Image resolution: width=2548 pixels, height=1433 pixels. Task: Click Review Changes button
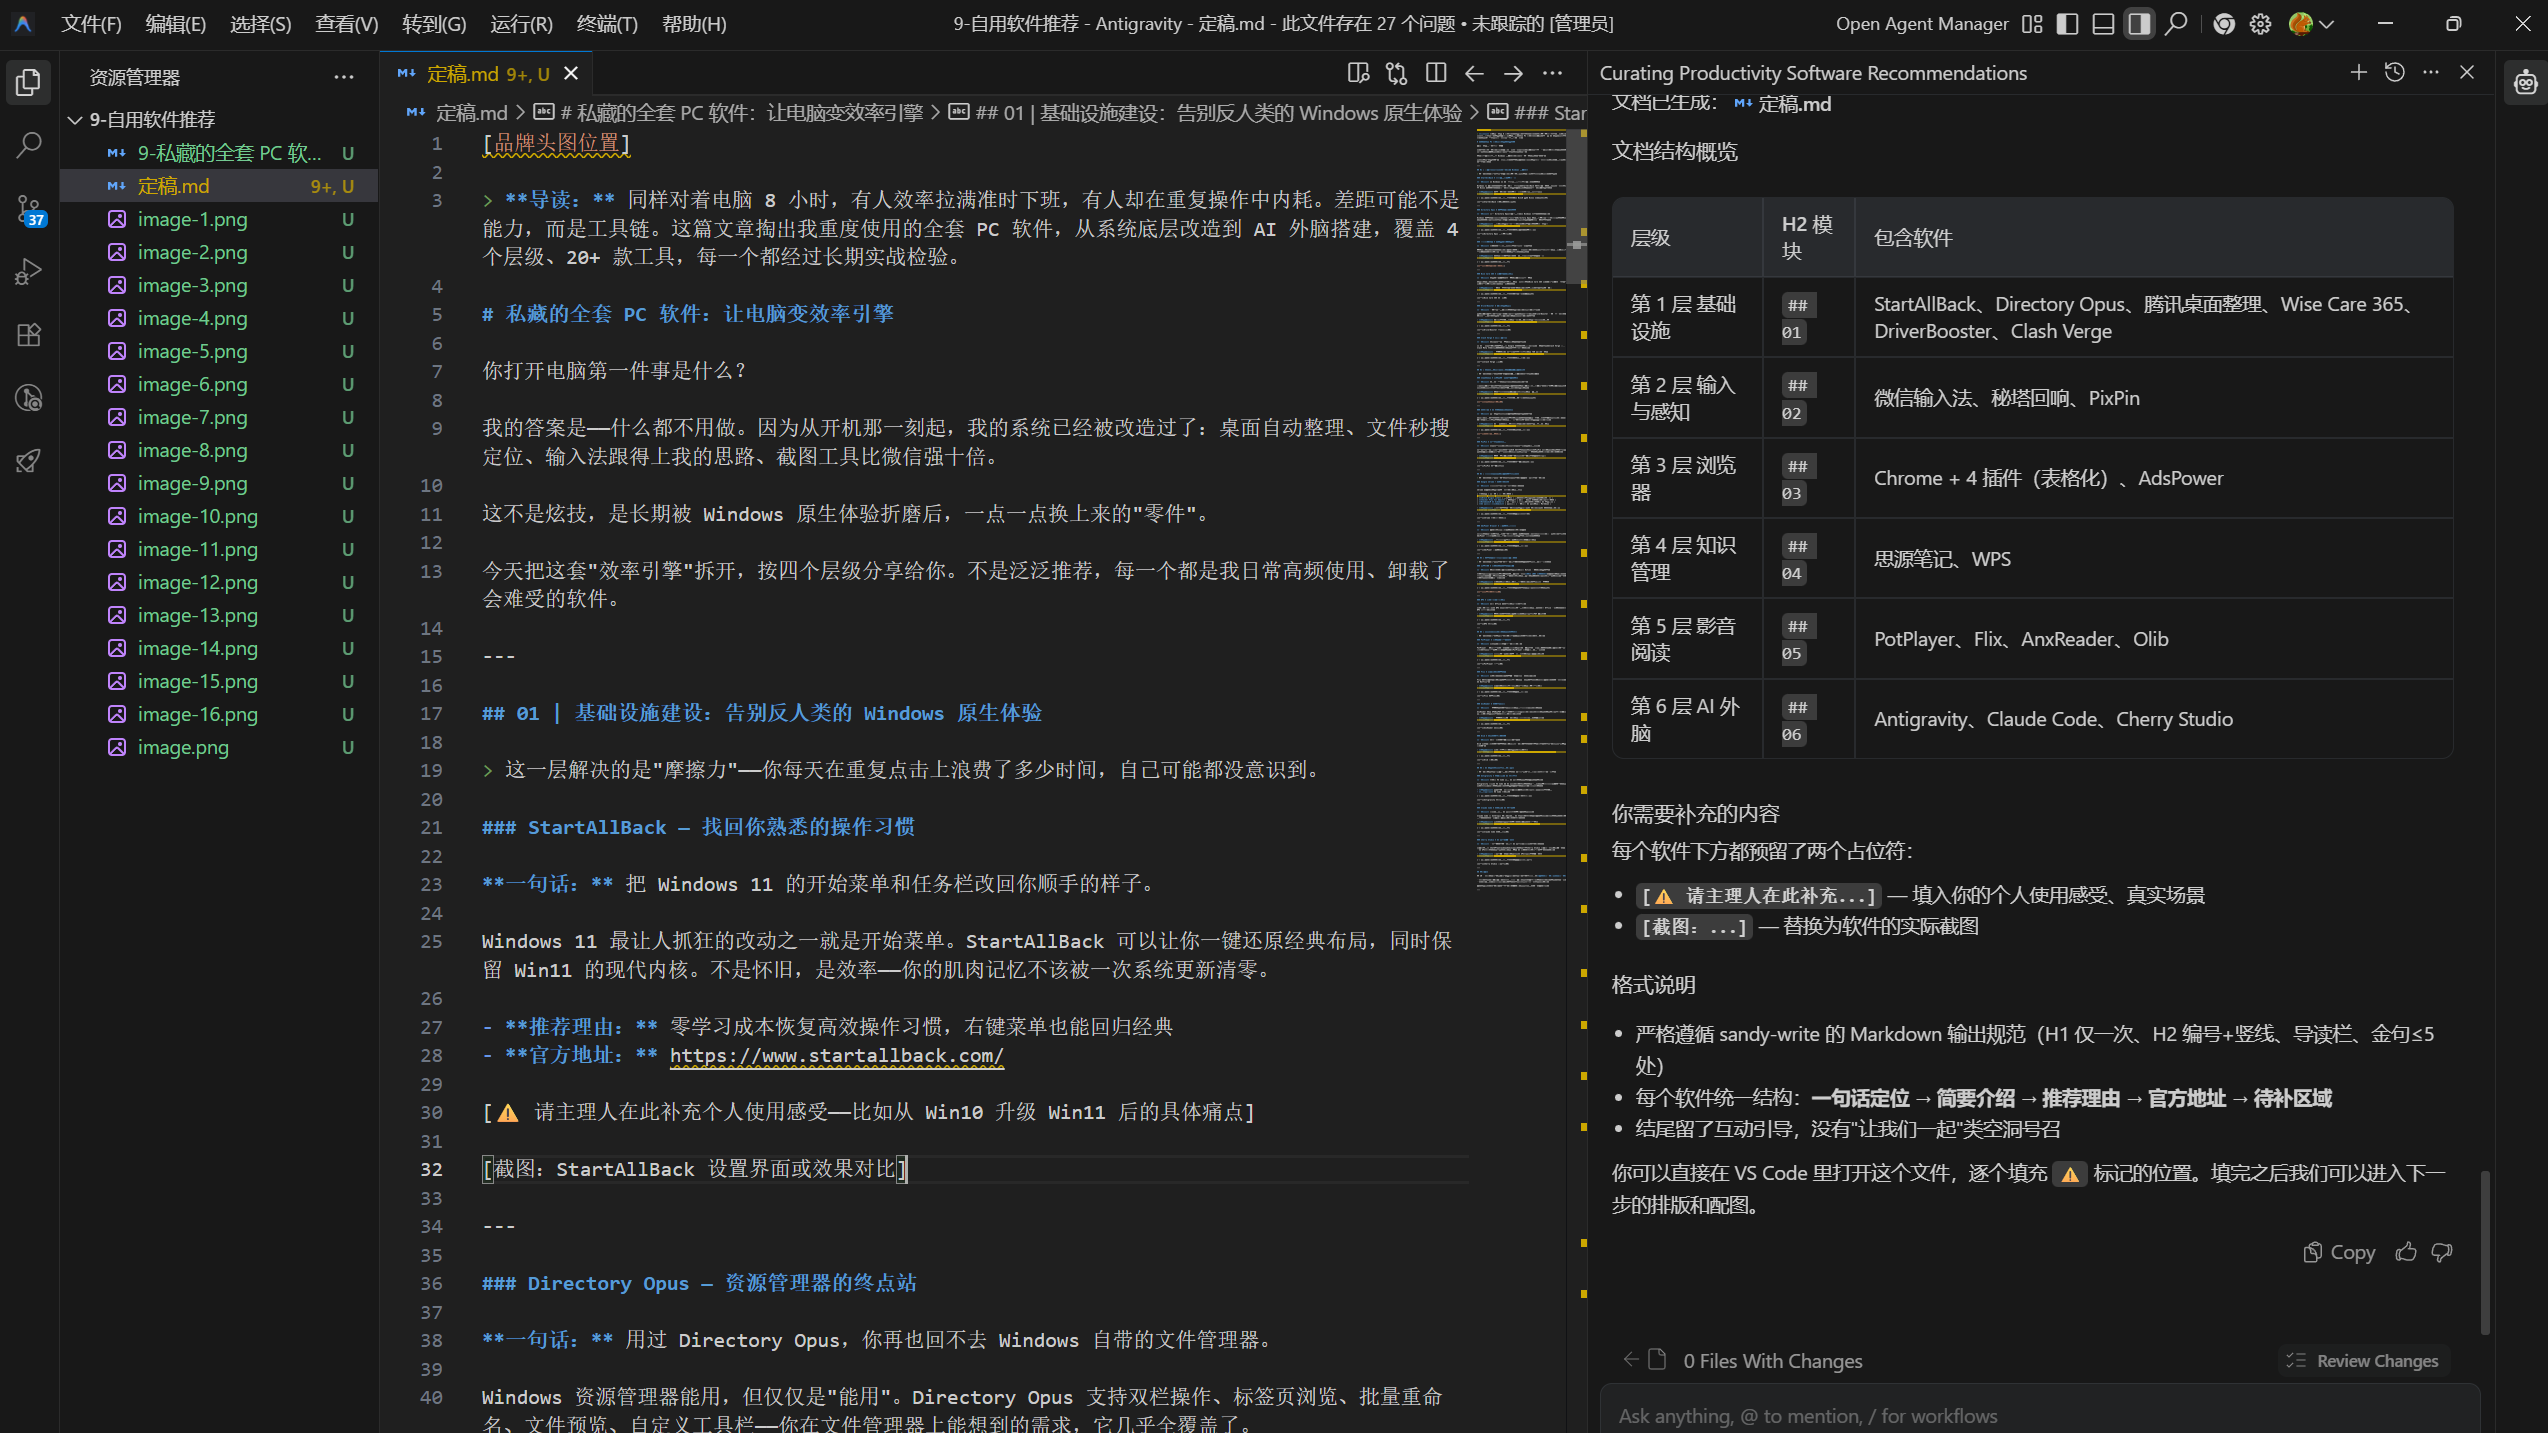click(2365, 1360)
